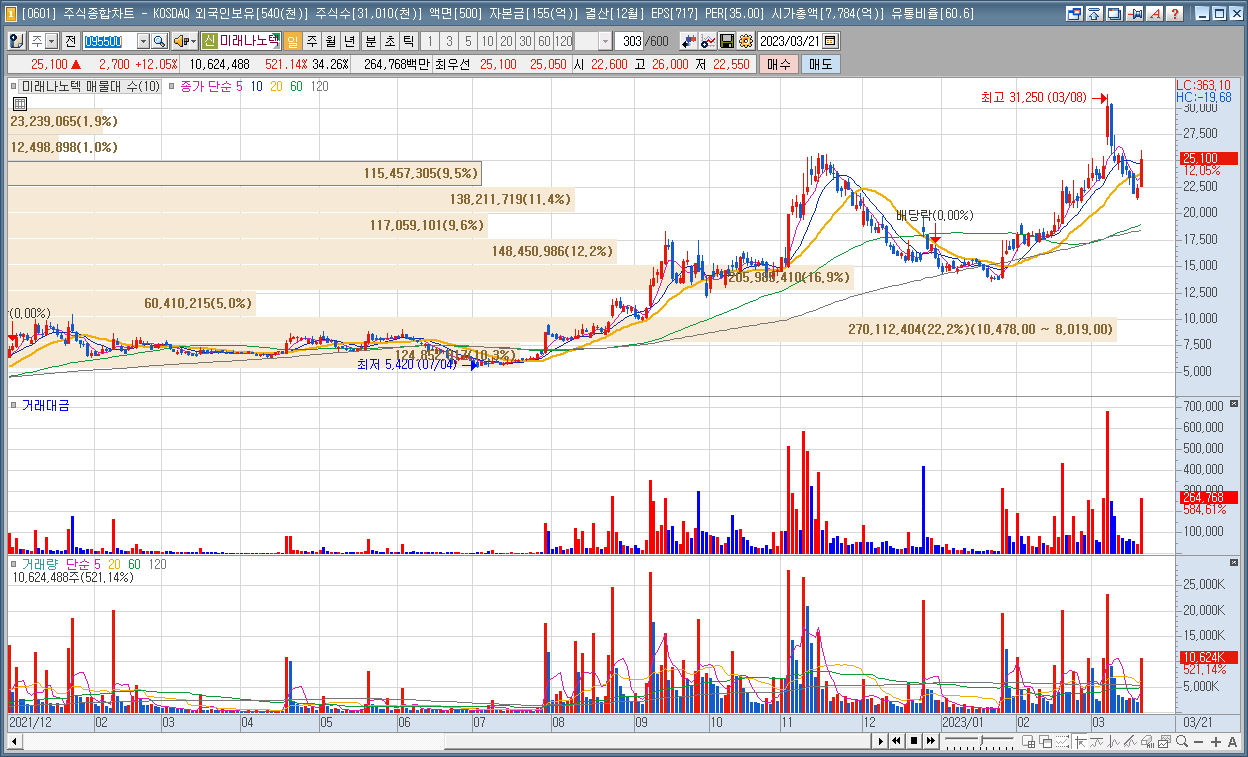
Task: Select the 초 second period toggle
Action: coord(389,41)
